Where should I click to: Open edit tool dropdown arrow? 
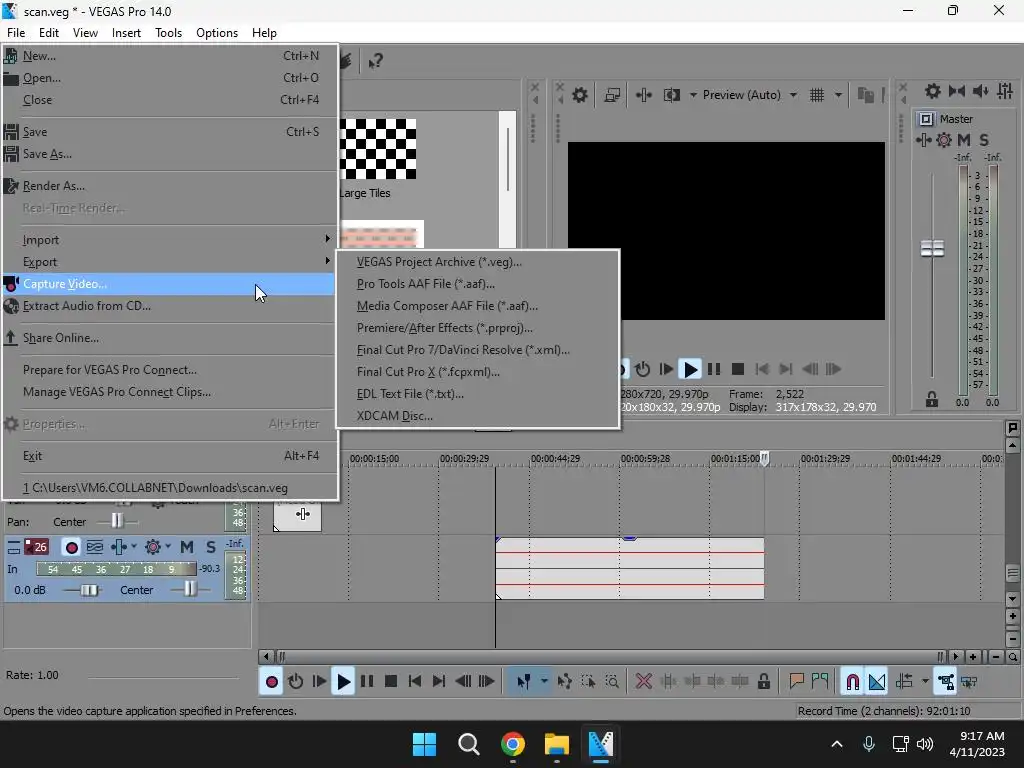[544, 682]
